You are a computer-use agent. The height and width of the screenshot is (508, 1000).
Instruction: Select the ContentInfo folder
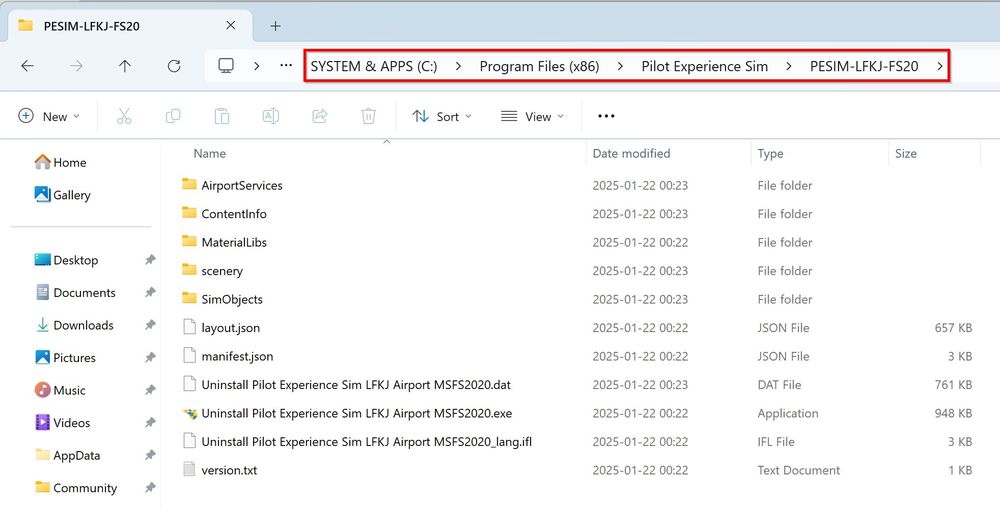(x=234, y=214)
